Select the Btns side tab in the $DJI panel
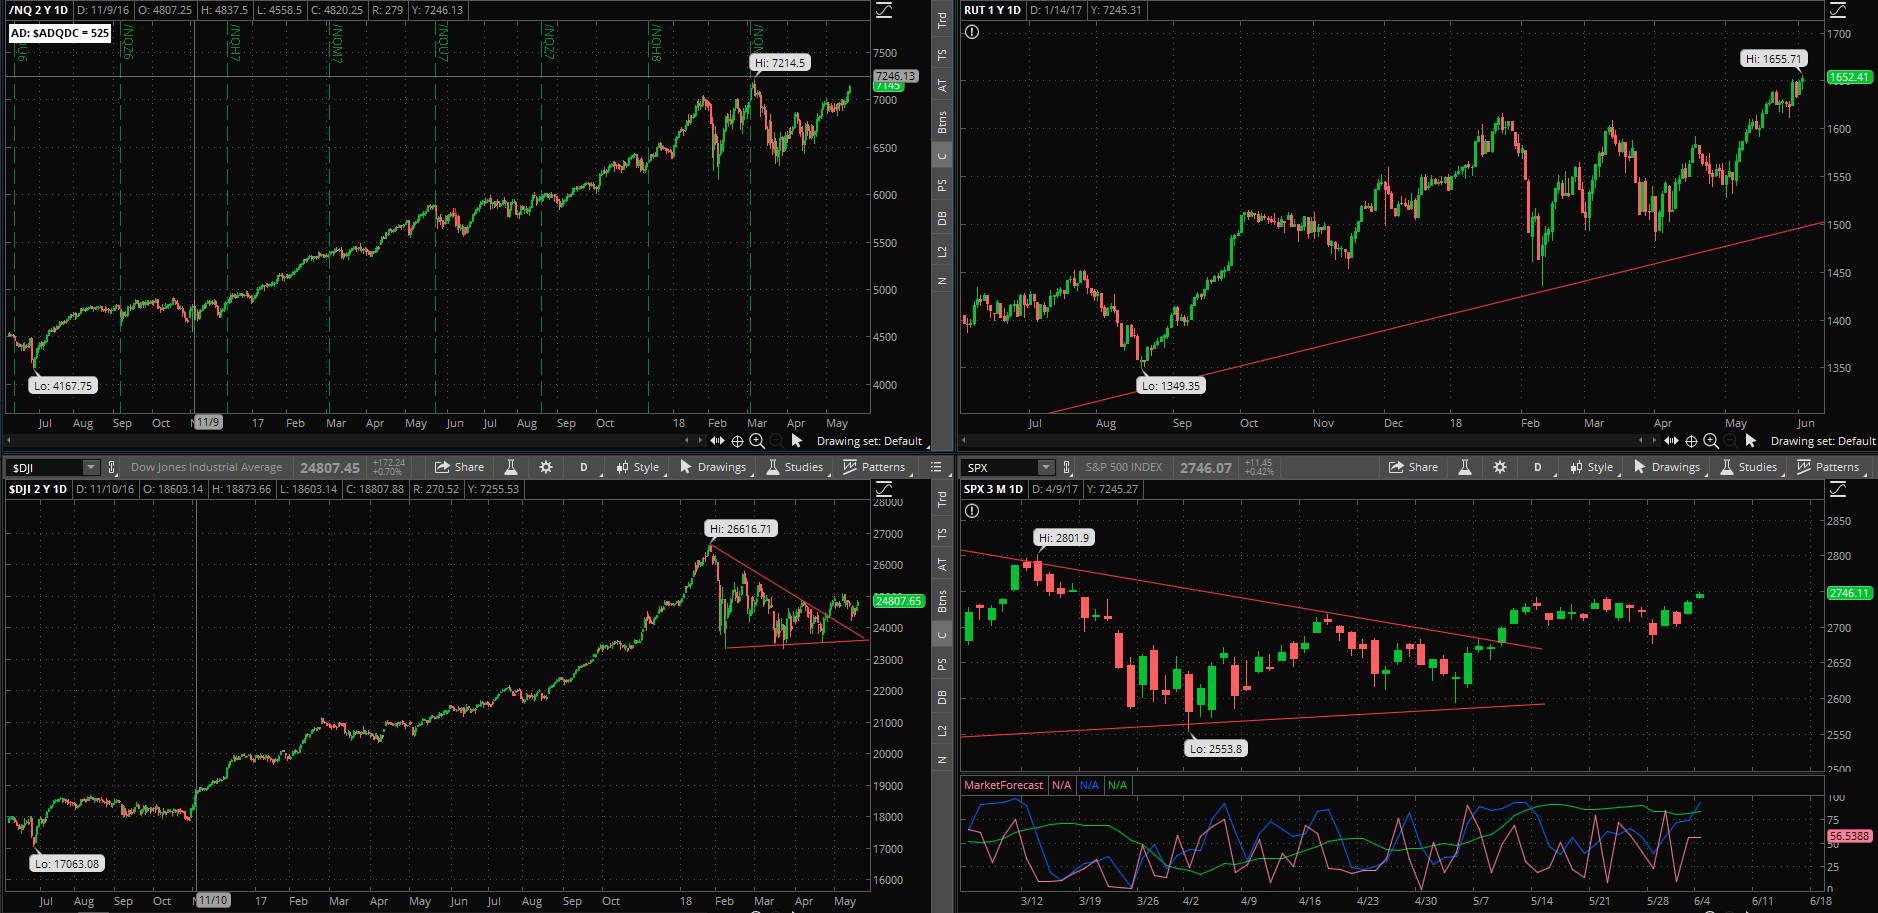The width and height of the screenshot is (1878, 913). click(942, 601)
